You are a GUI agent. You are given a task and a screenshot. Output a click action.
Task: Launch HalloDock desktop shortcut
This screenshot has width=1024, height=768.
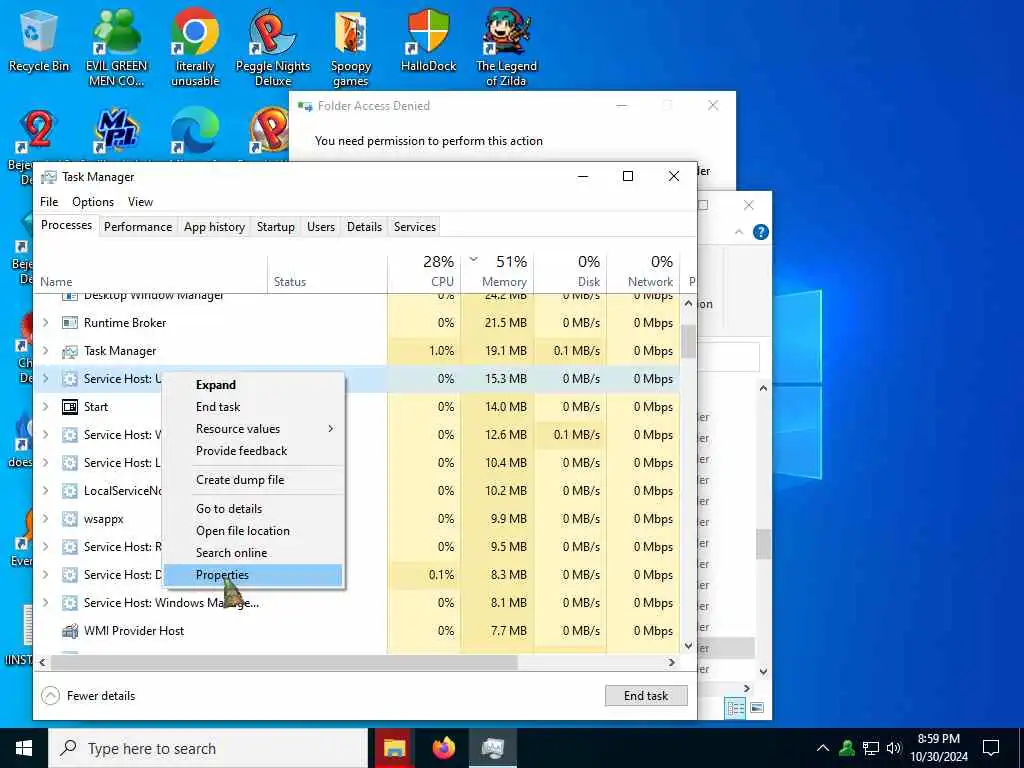click(428, 40)
